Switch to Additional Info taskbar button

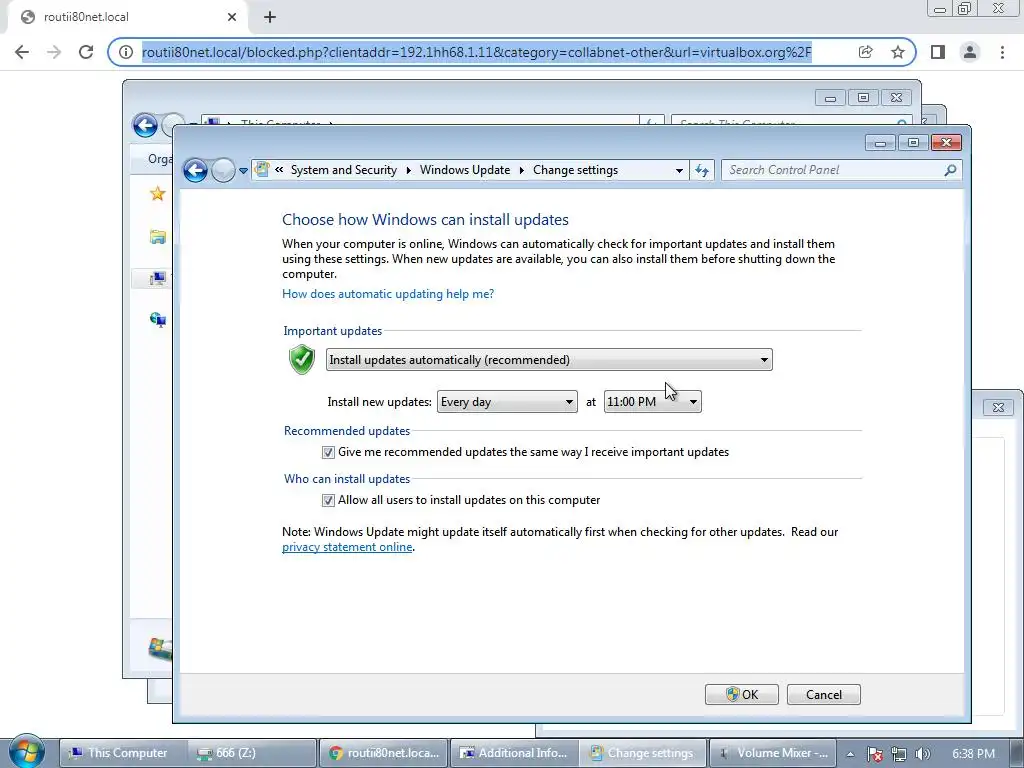pyautogui.click(x=513, y=753)
